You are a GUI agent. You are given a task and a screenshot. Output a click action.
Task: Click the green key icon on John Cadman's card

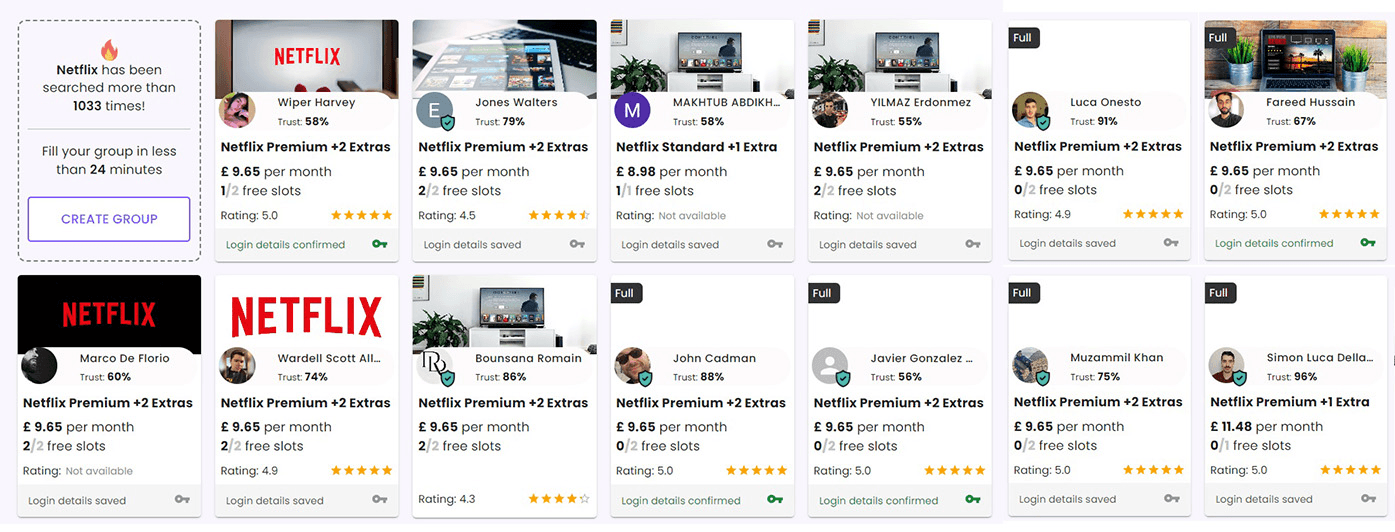[775, 500]
